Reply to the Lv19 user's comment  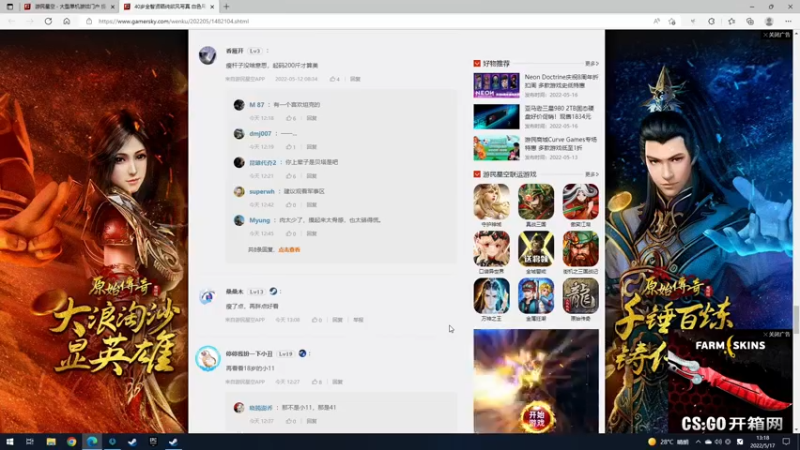pyautogui.click(x=337, y=382)
